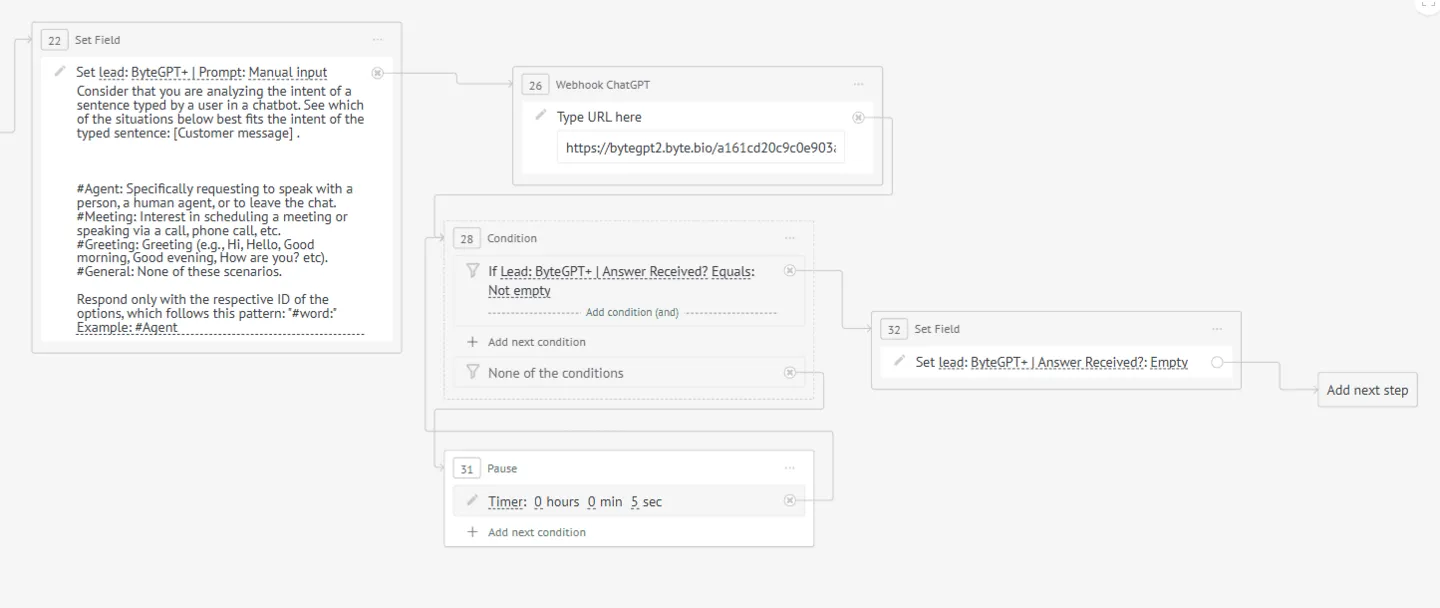Click the '0 min' value in the Timer
Screen dimensions: 1440x608
click(x=605, y=502)
